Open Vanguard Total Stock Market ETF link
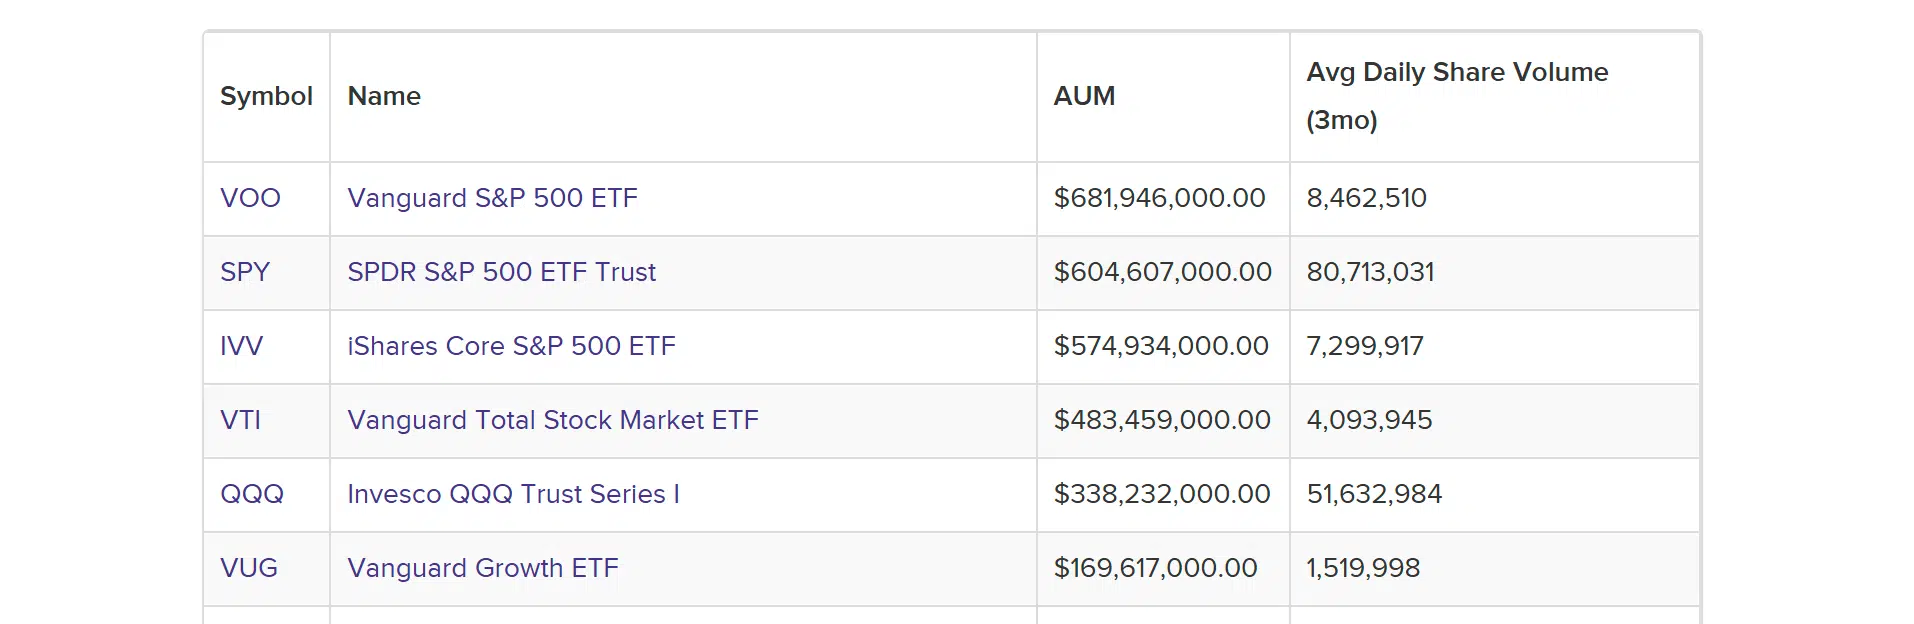The image size is (1914, 624). tap(553, 420)
